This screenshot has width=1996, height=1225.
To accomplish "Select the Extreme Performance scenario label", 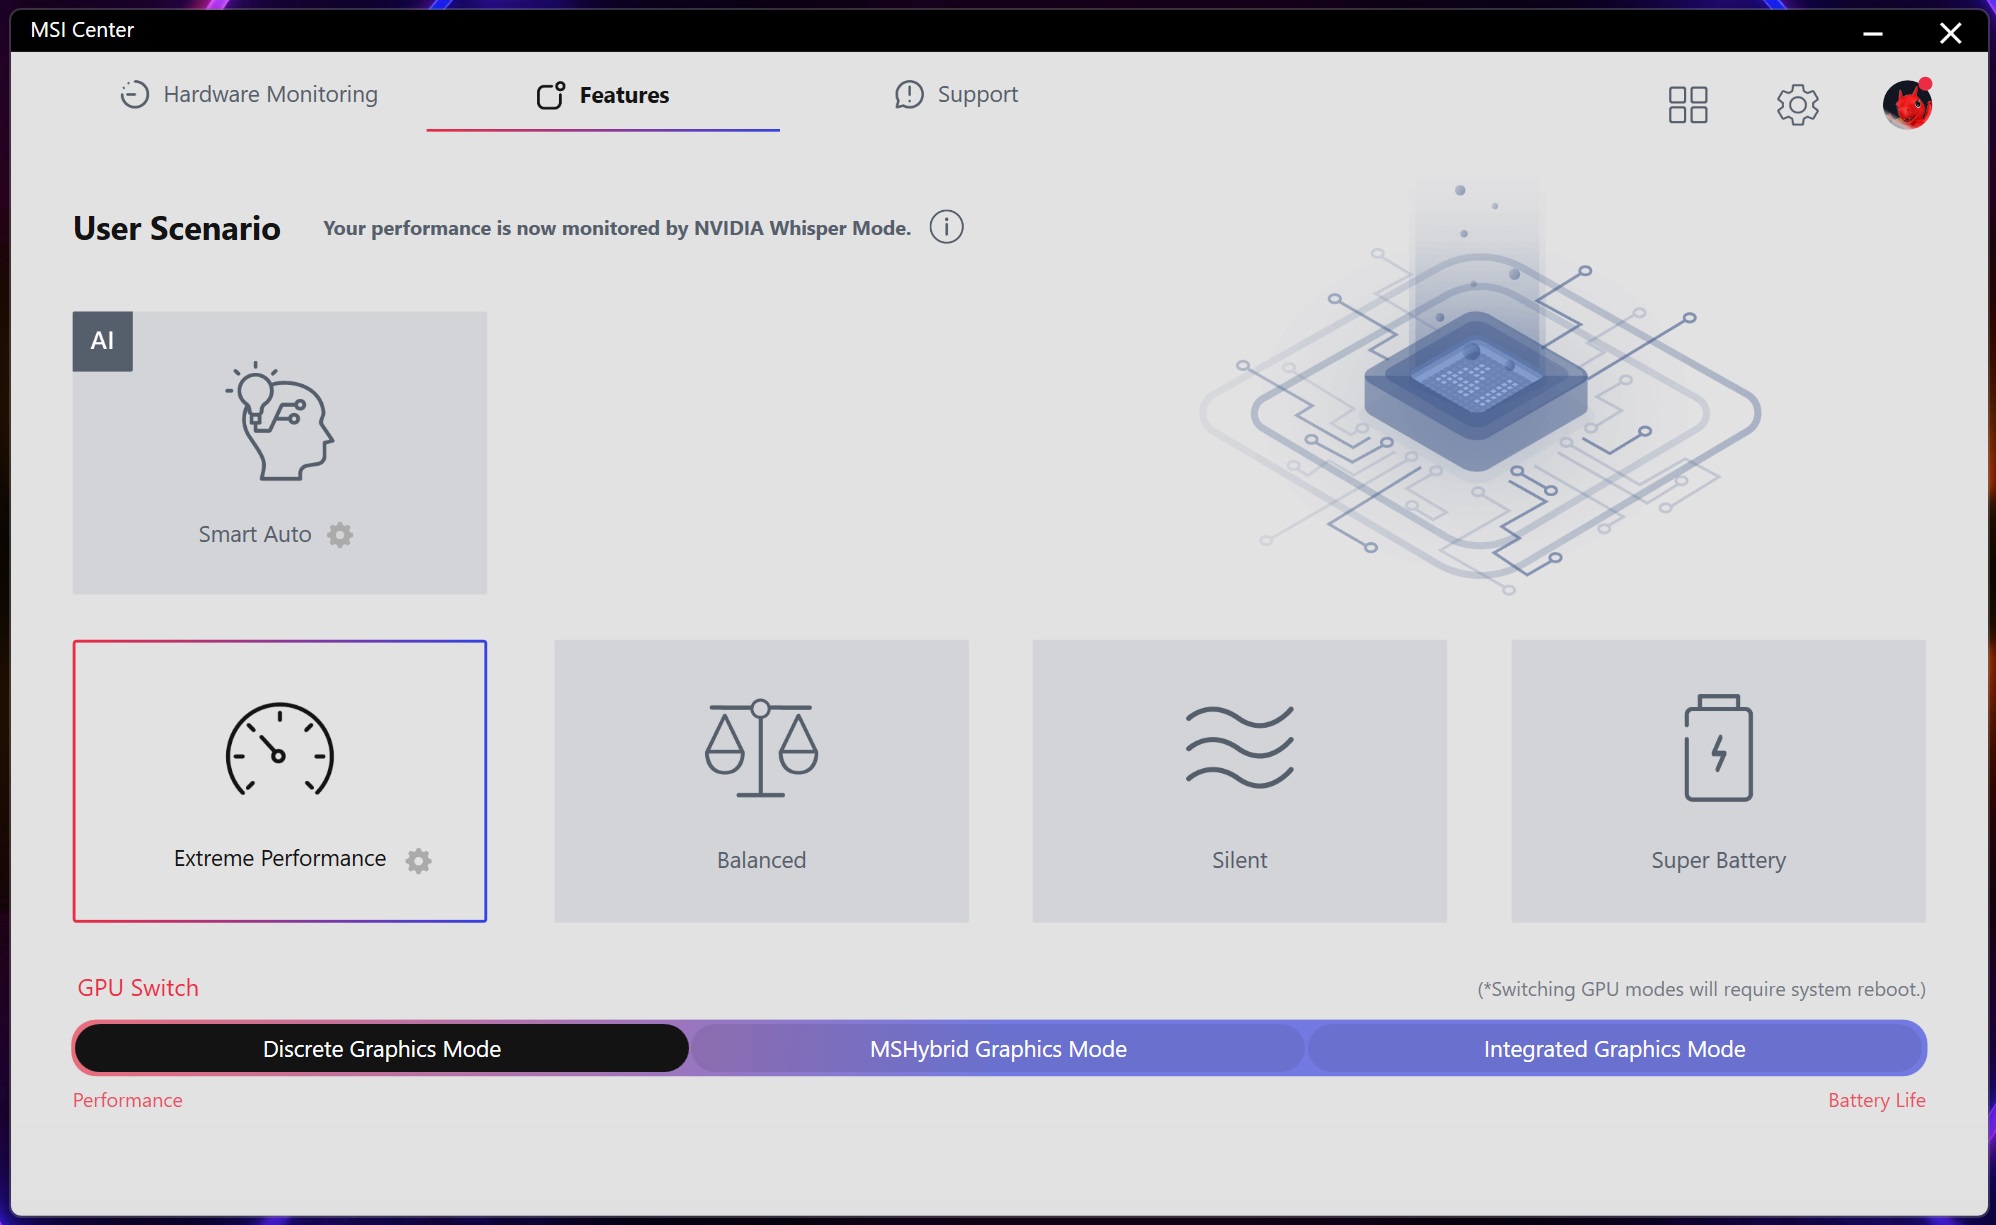I will [x=280, y=858].
